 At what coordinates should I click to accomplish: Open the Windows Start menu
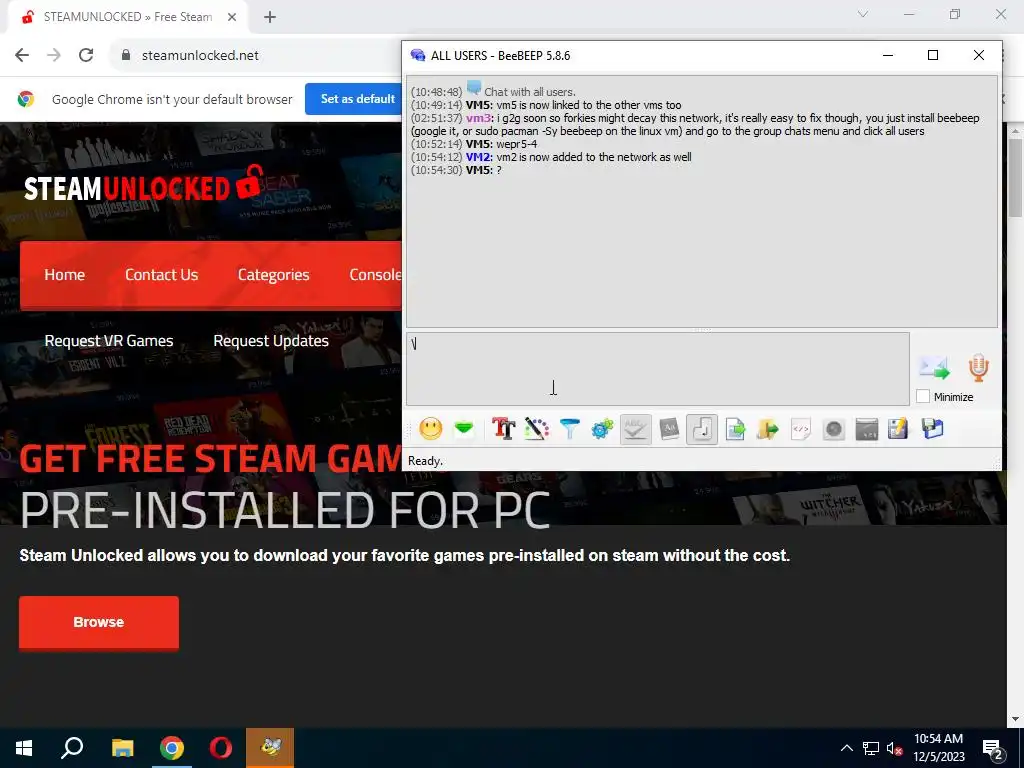(24, 748)
